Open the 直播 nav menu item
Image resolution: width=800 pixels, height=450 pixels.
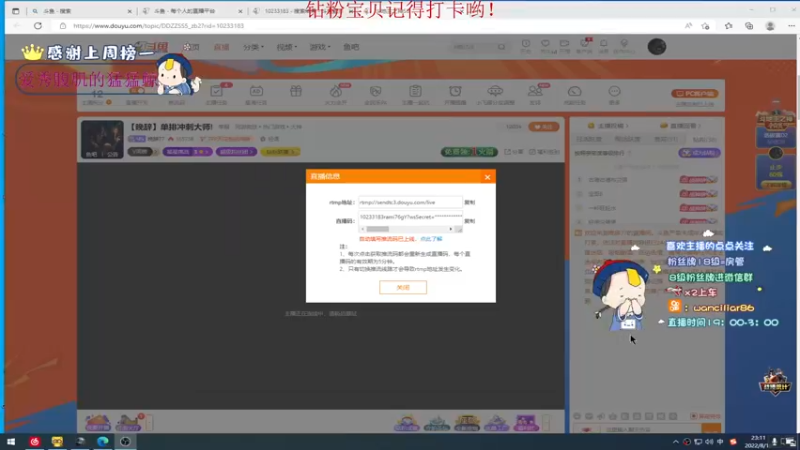(x=221, y=47)
